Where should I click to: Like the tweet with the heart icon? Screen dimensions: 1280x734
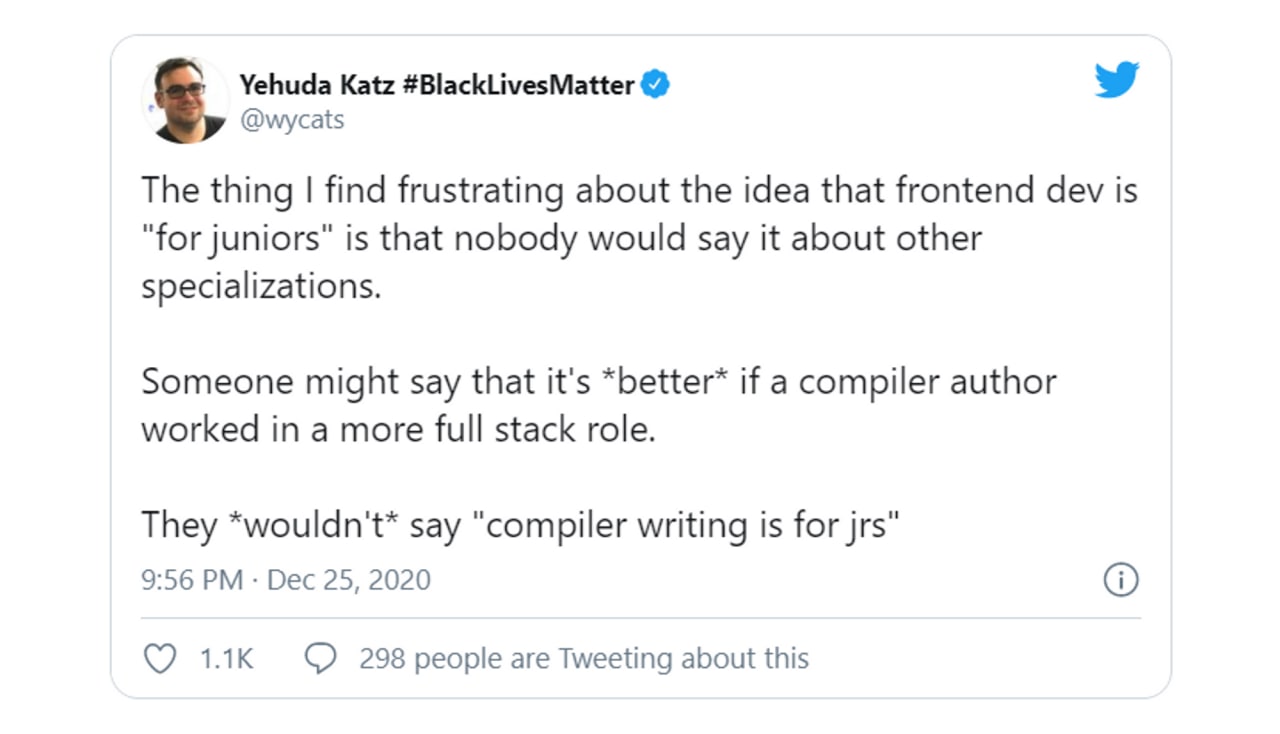(x=160, y=658)
